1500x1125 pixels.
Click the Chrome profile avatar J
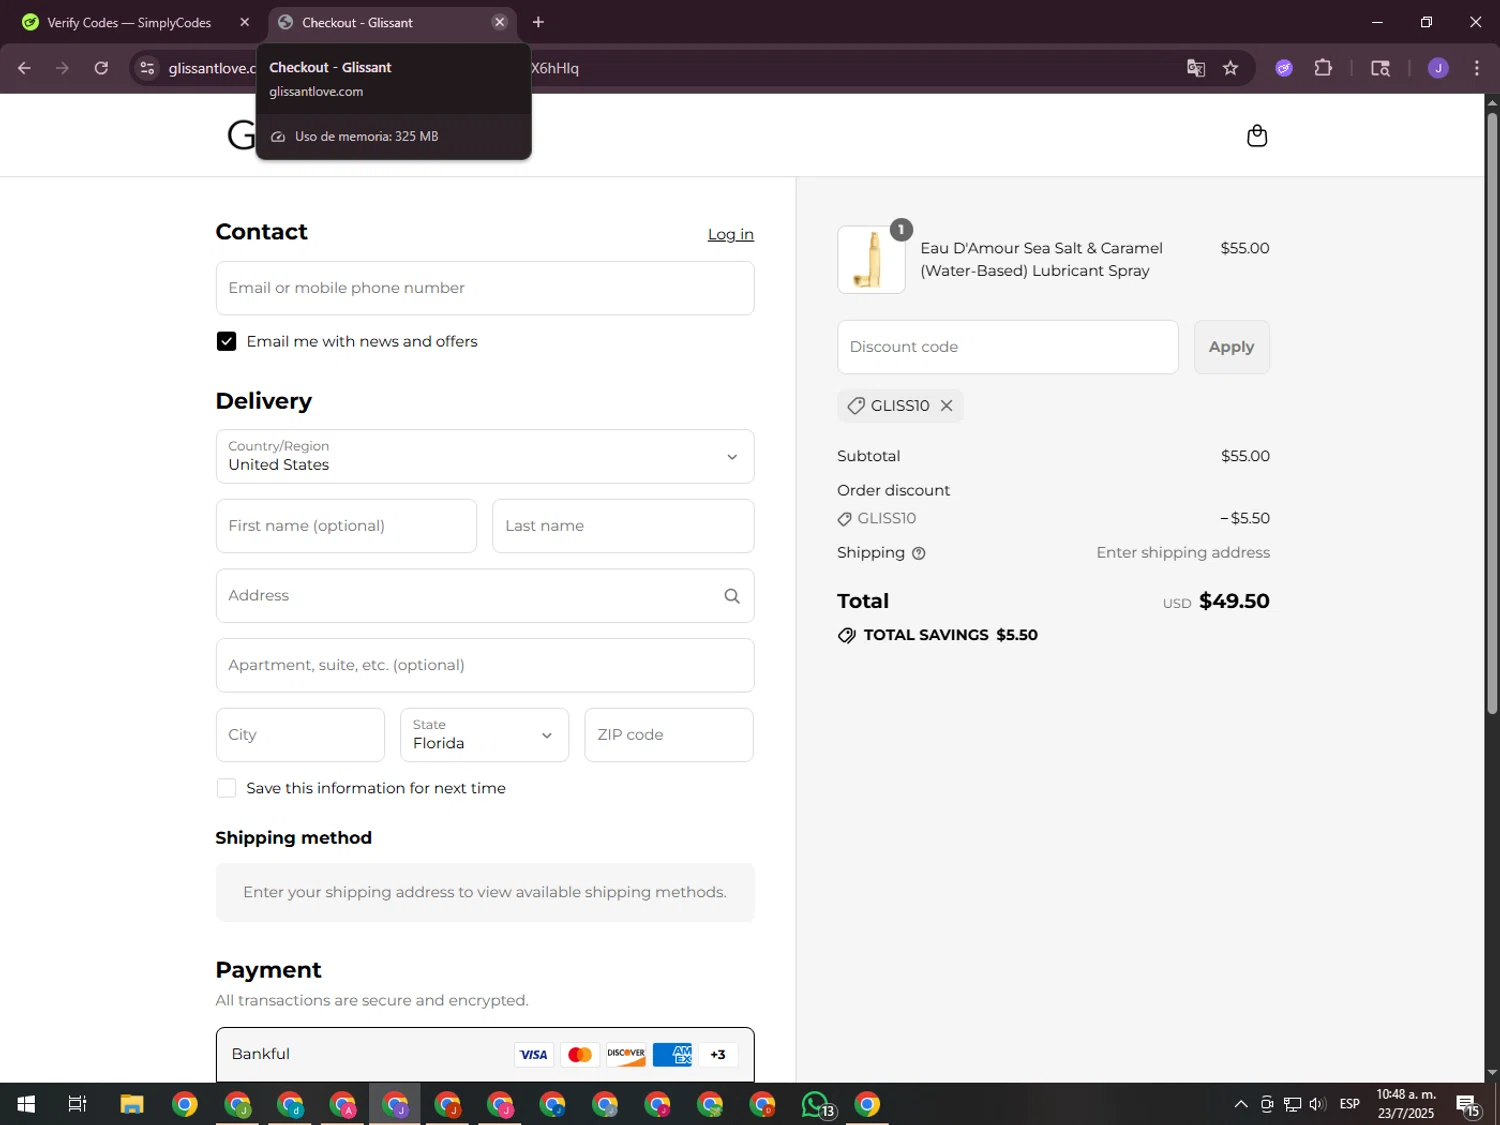[1438, 68]
